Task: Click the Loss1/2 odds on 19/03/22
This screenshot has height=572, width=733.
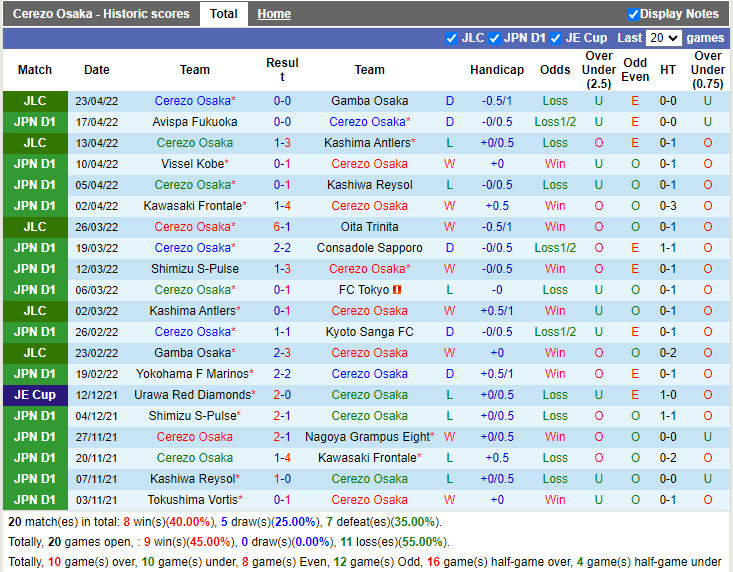Action: click(555, 248)
